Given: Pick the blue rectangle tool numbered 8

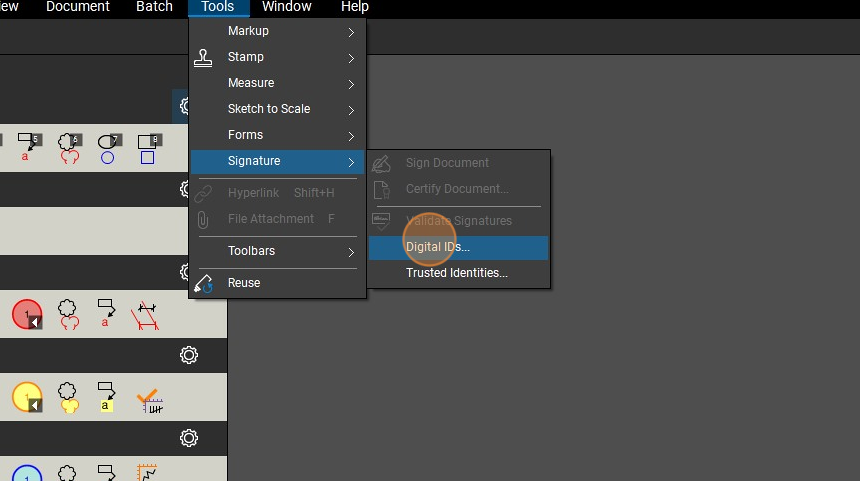Looking at the screenshot, I should [149, 148].
